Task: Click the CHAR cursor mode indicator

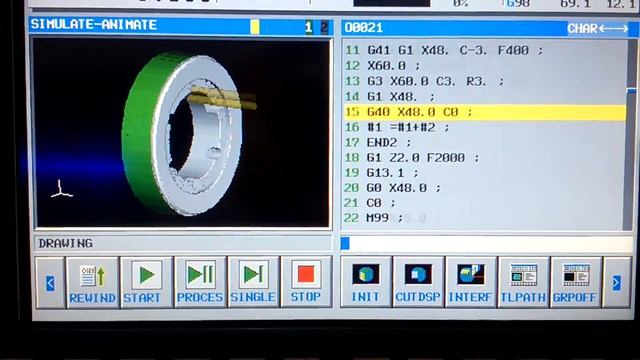Action: coord(598,29)
